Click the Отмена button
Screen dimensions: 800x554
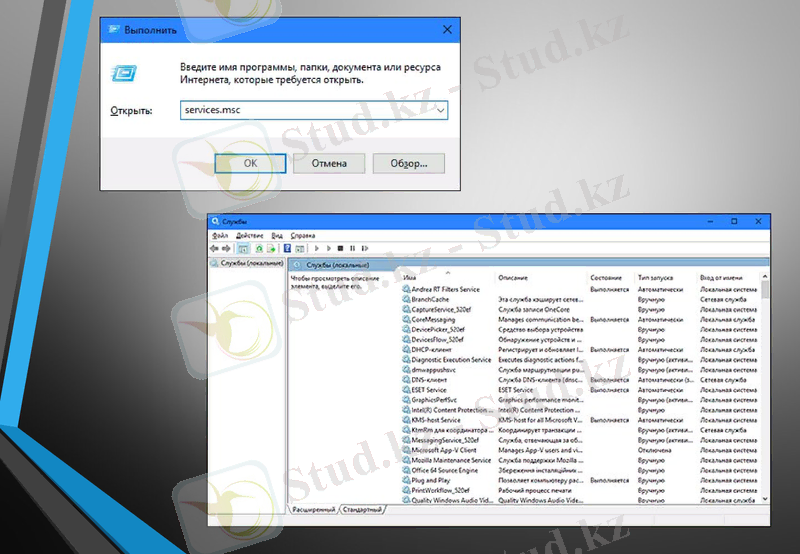click(329, 162)
